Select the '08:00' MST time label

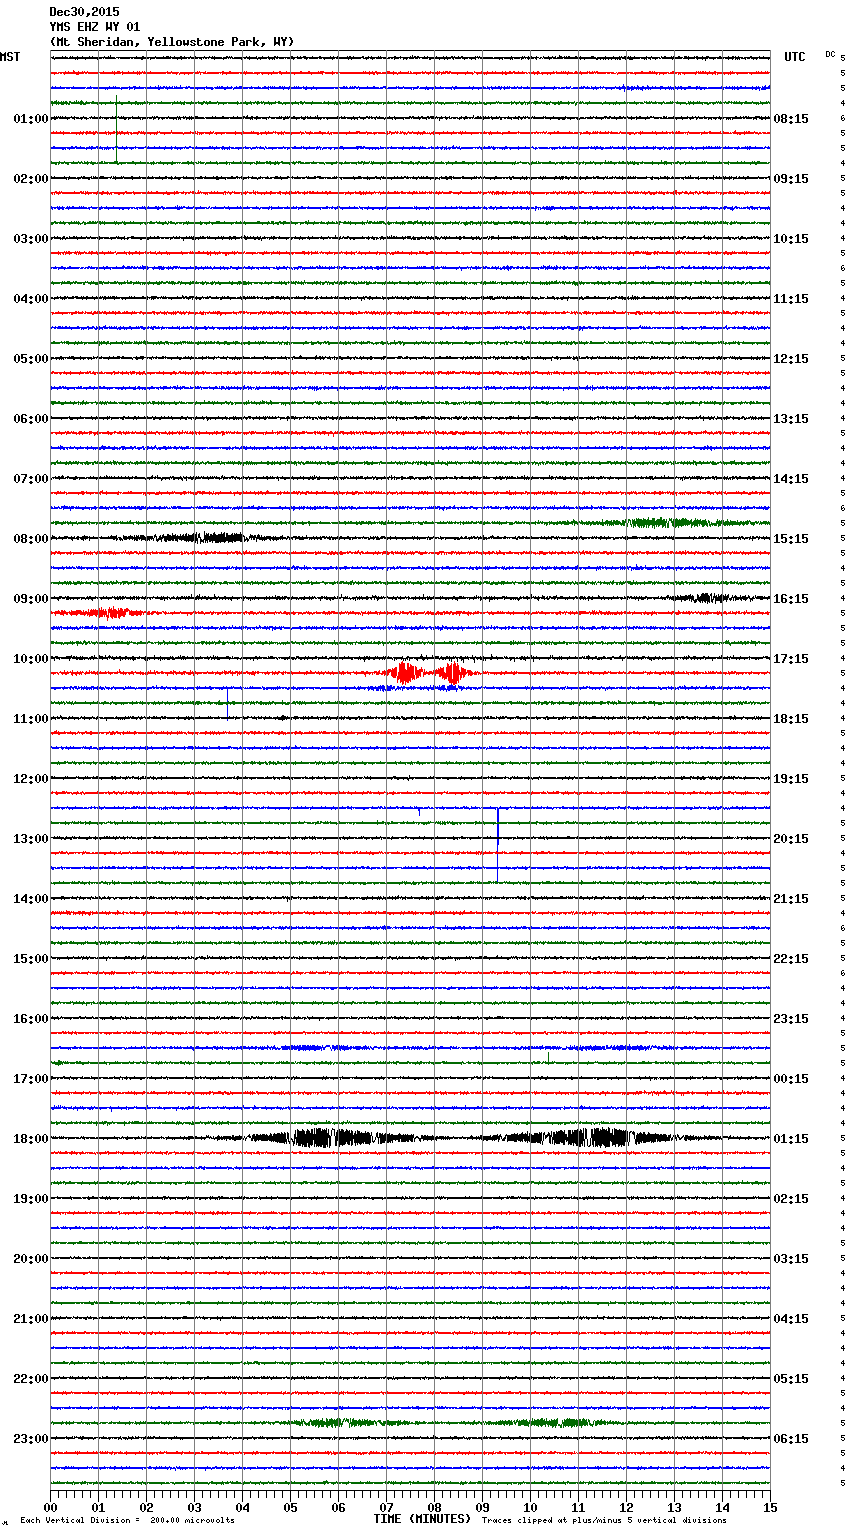tap(31, 539)
